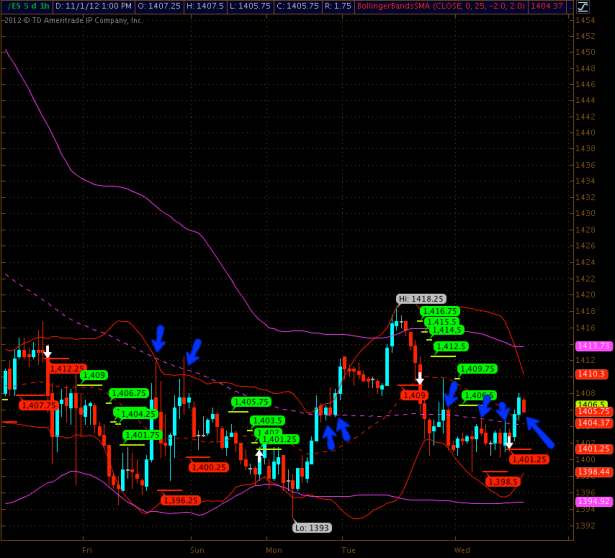615x558 pixels.
Task: Click the green 1,409.75 price bubble
Action: pos(477,369)
